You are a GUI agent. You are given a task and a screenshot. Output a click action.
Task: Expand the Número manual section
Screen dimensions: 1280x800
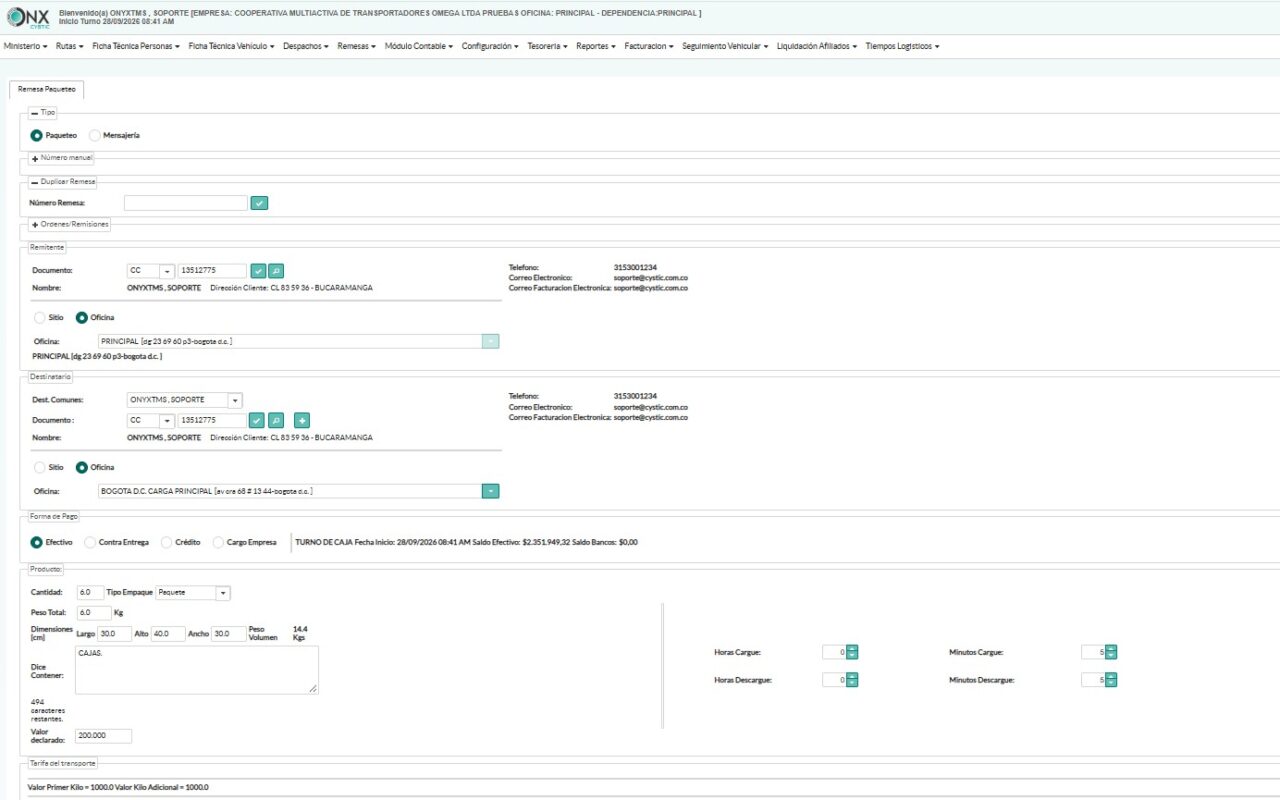point(34,158)
